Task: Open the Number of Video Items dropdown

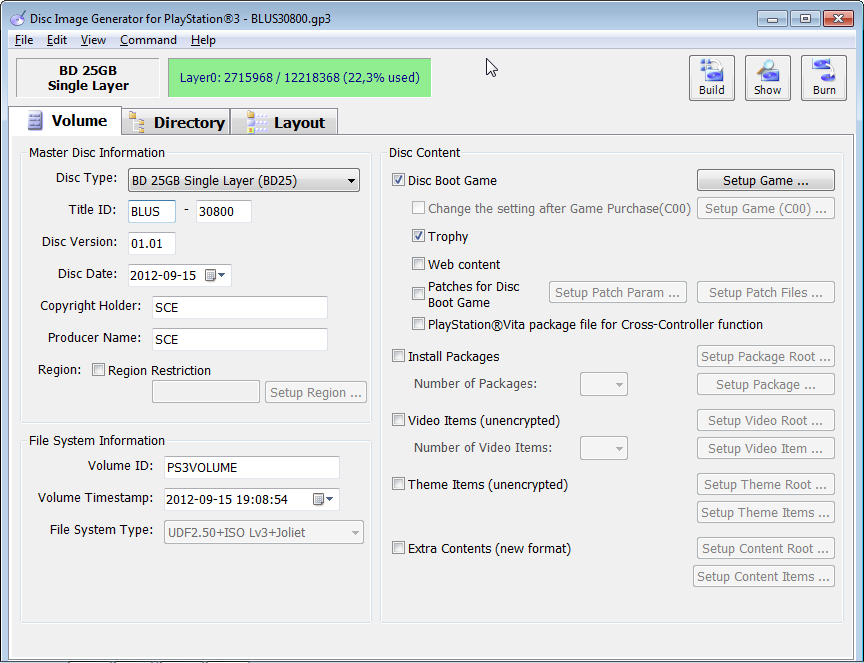Action: tap(603, 448)
